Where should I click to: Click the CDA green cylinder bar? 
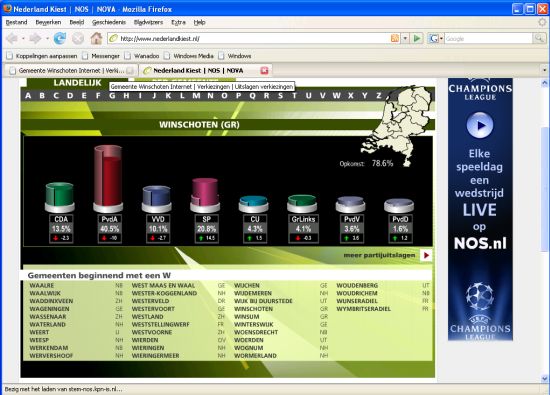pyautogui.click(x=60, y=197)
